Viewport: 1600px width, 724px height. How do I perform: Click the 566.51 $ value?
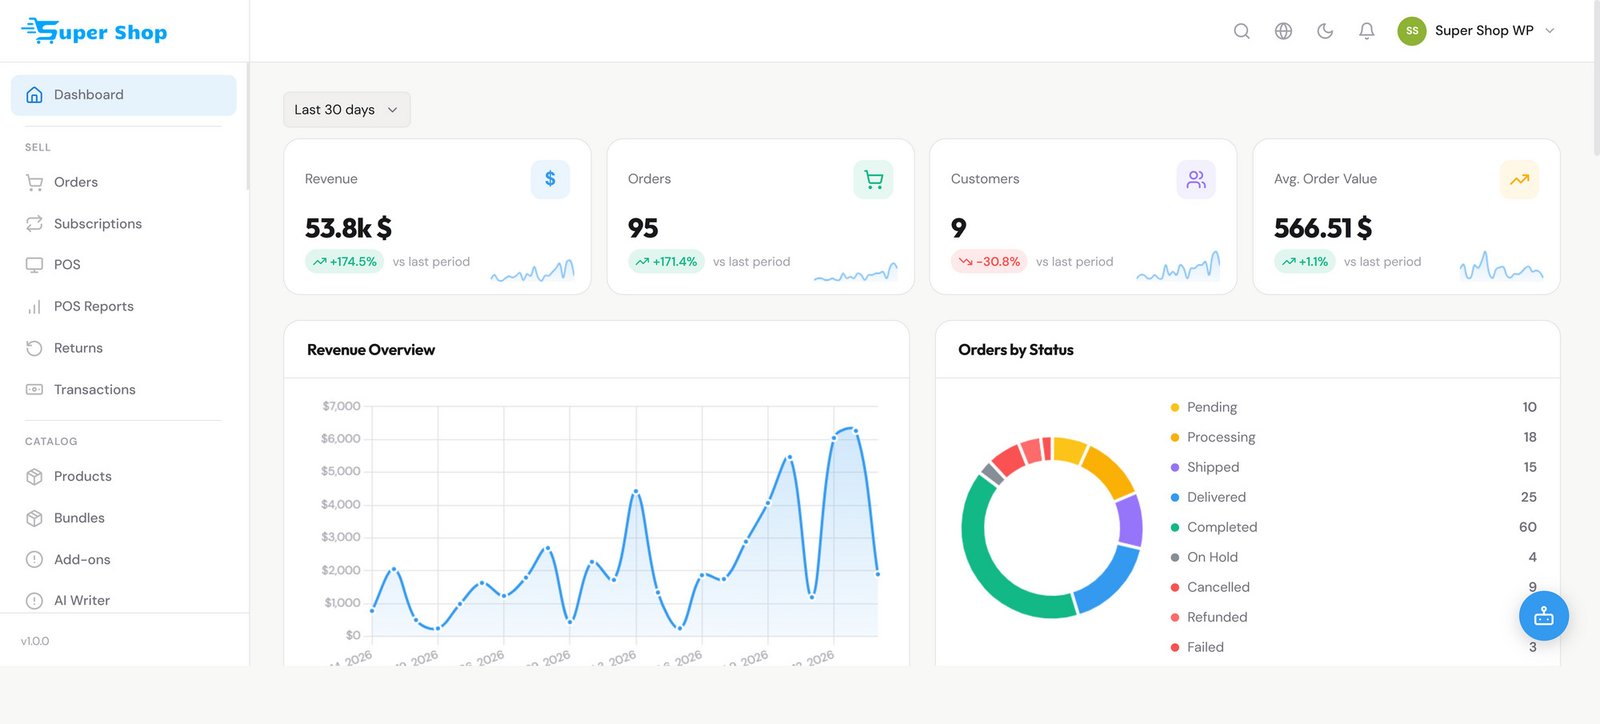(1323, 229)
